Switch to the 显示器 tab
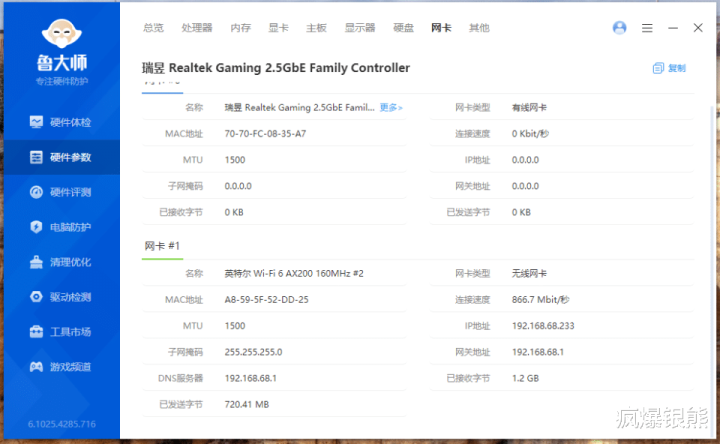The width and height of the screenshot is (720, 444). [360, 28]
